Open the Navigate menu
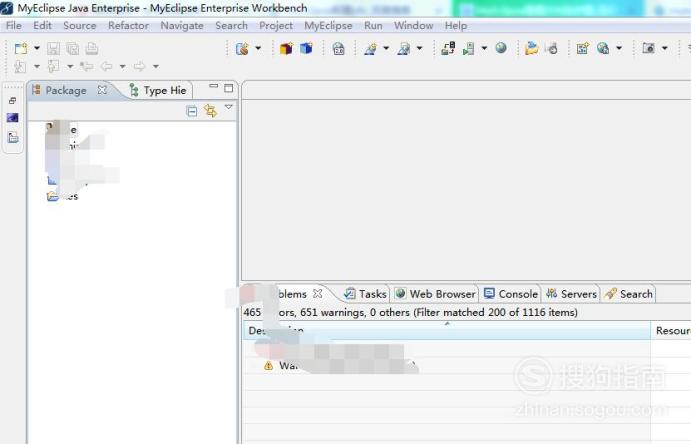Image resolution: width=691 pixels, height=444 pixels. [x=182, y=26]
